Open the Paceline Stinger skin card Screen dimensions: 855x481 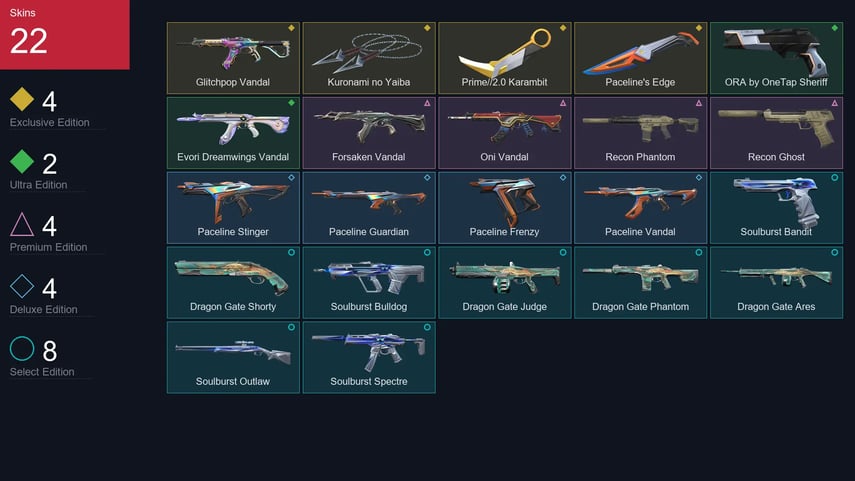233,207
